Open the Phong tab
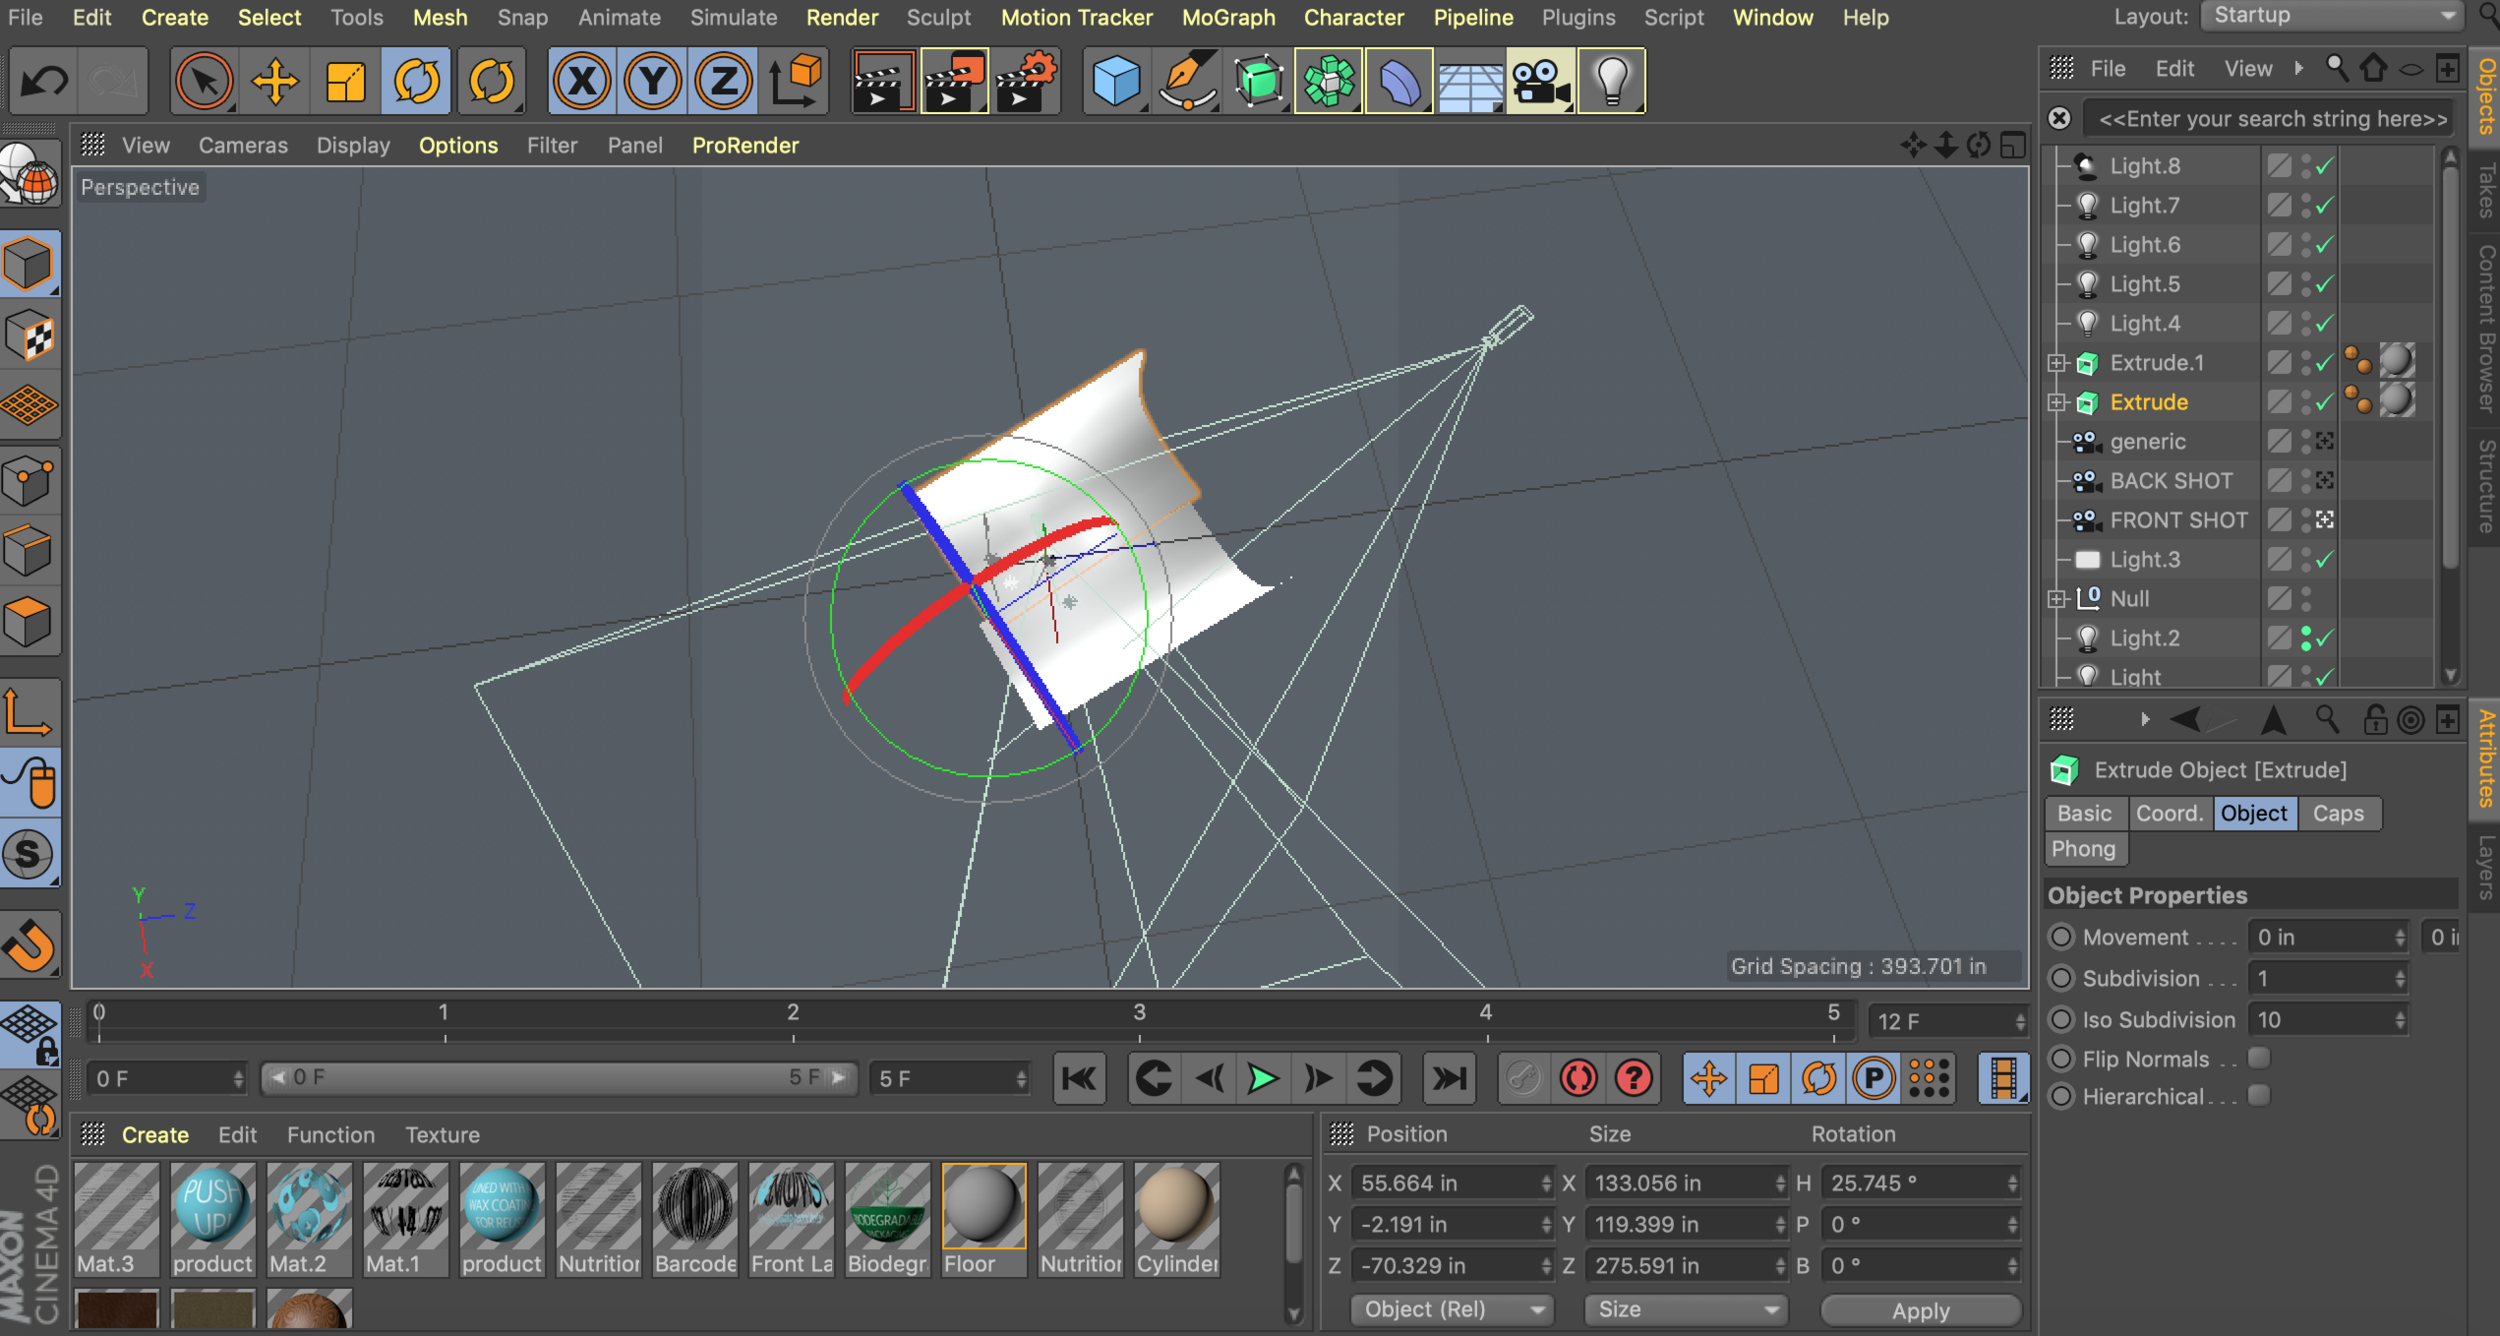Viewport: 2500px width, 1336px height. pyautogui.click(x=2084, y=849)
